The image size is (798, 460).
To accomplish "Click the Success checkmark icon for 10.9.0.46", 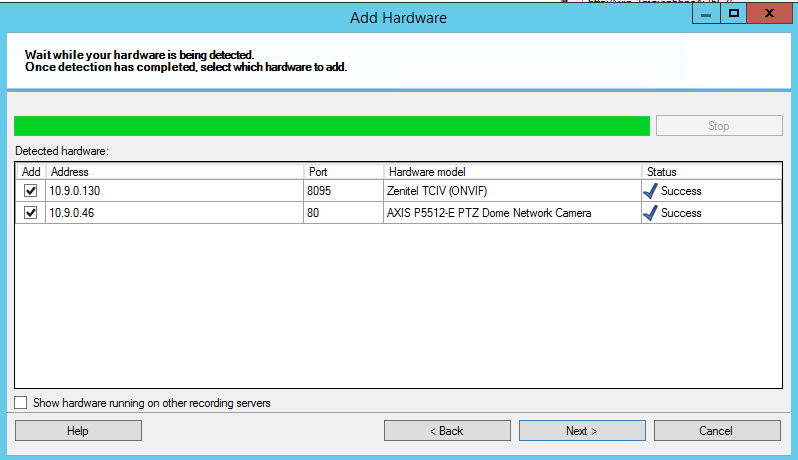I will [651, 212].
